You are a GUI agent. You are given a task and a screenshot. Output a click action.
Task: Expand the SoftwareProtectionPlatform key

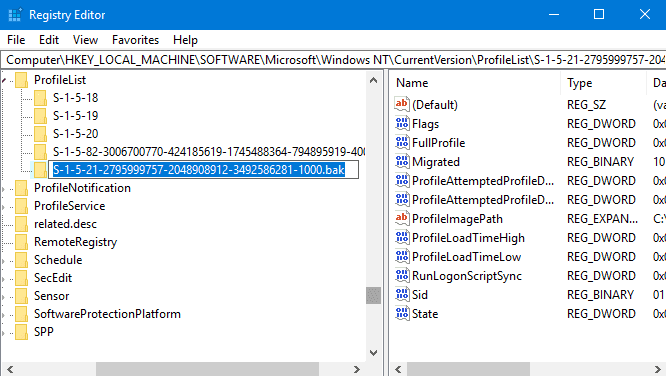(x=3, y=314)
